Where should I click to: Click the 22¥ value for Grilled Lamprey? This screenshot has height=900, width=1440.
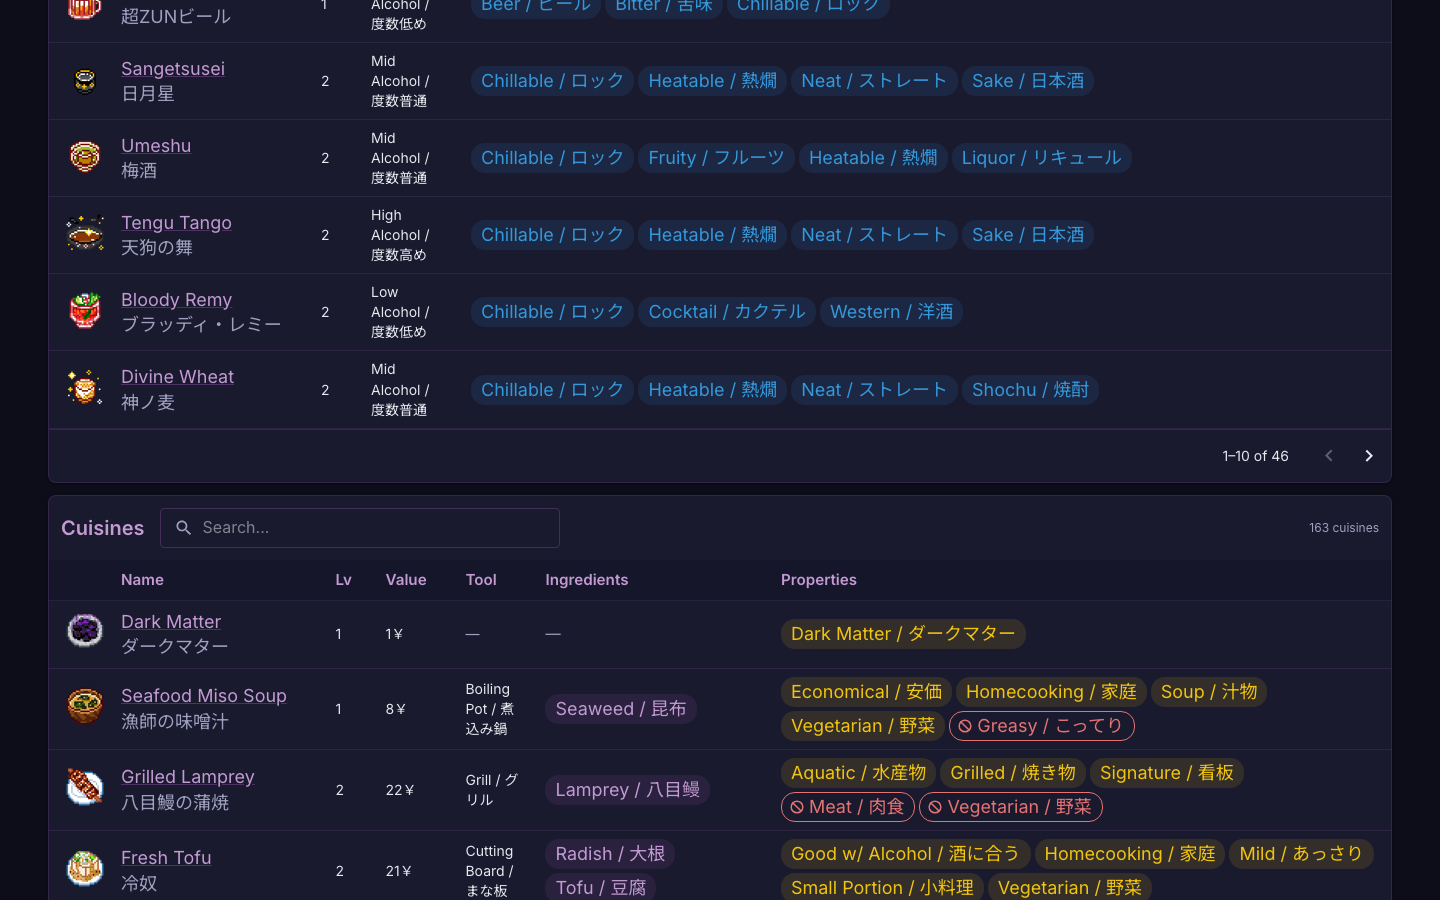point(400,790)
